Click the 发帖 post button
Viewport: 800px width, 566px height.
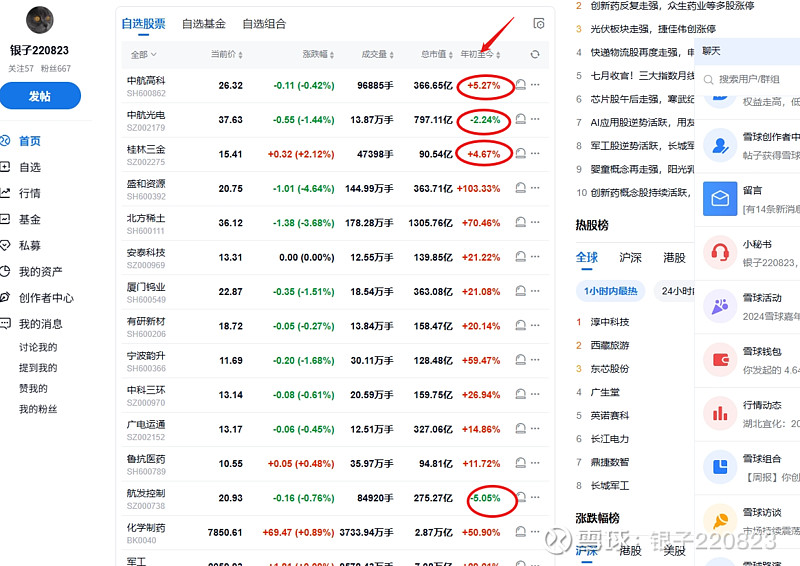[40, 96]
